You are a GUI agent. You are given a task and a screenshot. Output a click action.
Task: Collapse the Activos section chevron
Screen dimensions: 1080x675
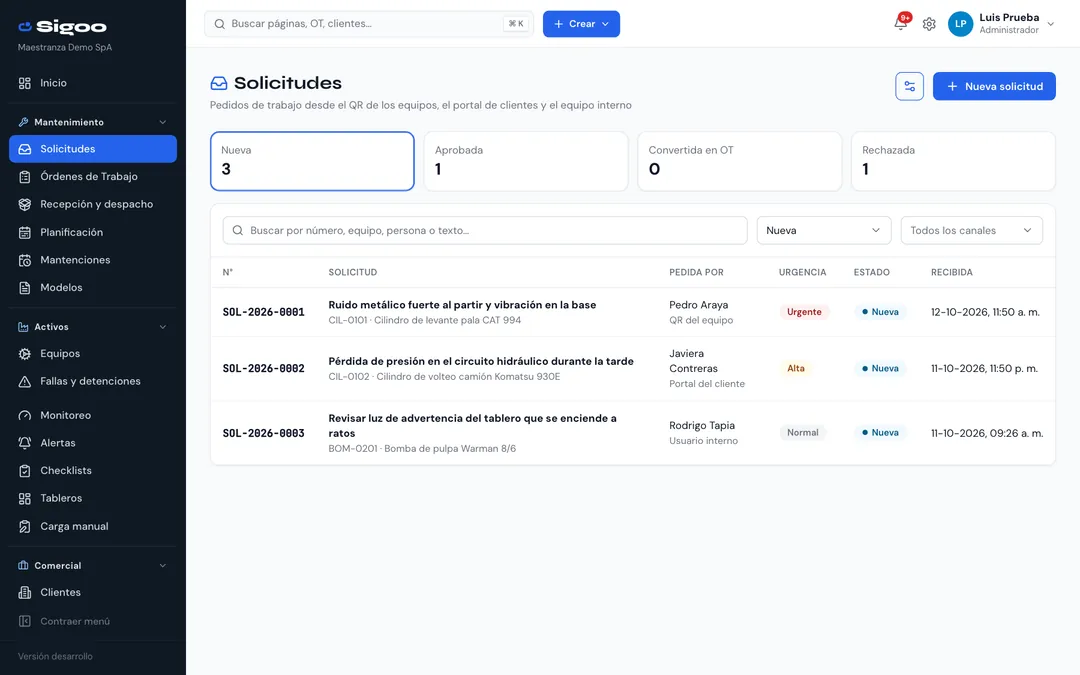[163, 327]
